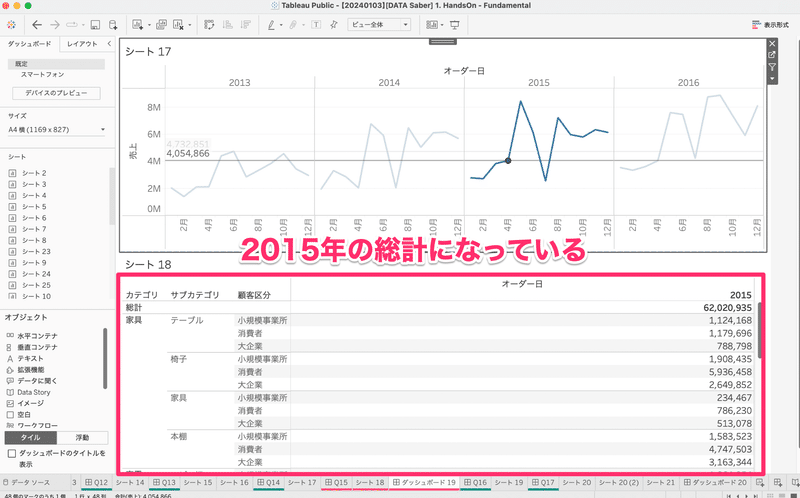
Task: Click the go to sheet icon on Sheet 17
Action: coord(772,55)
